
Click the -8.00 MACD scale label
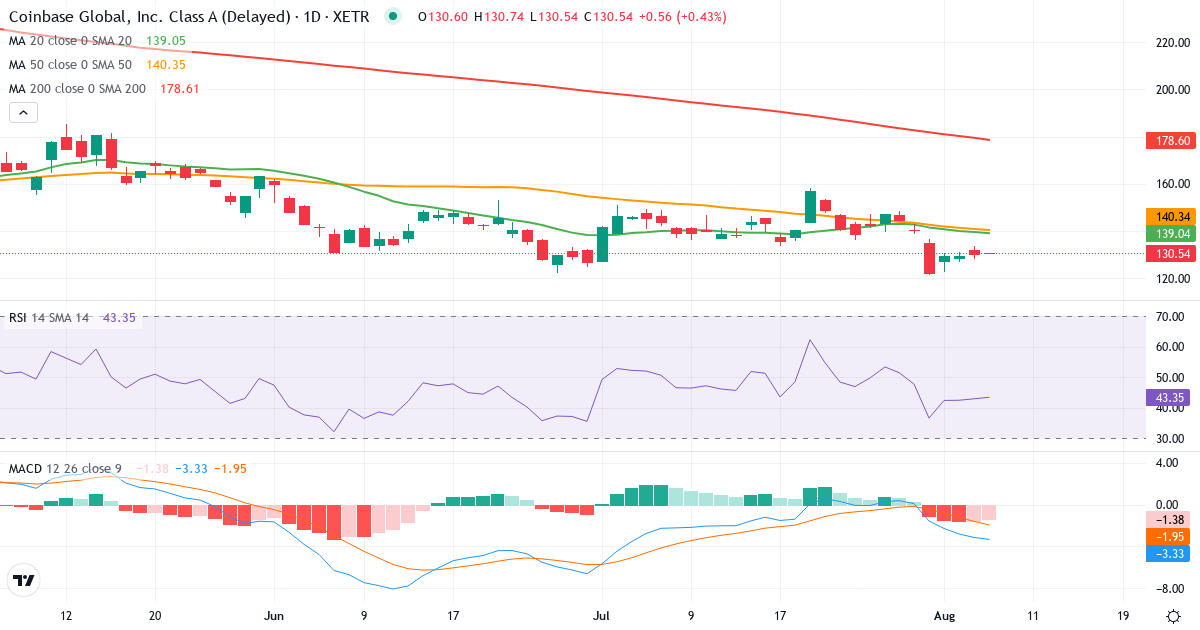(1172, 589)
